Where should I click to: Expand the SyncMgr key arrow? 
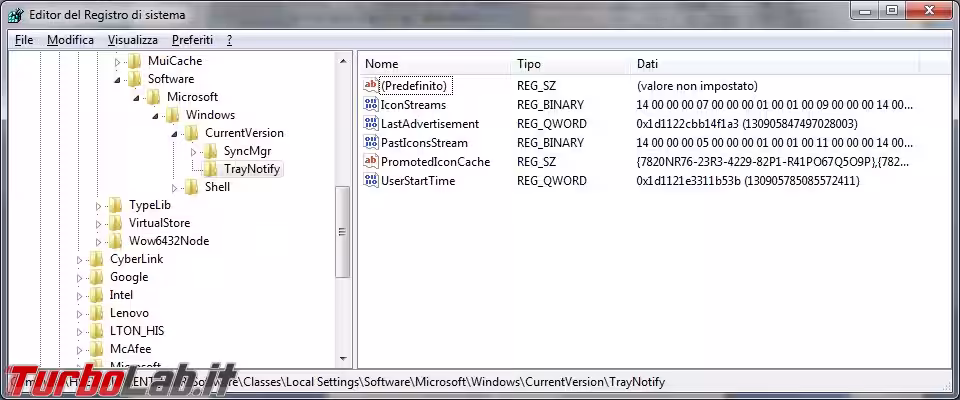pos(194,151)
